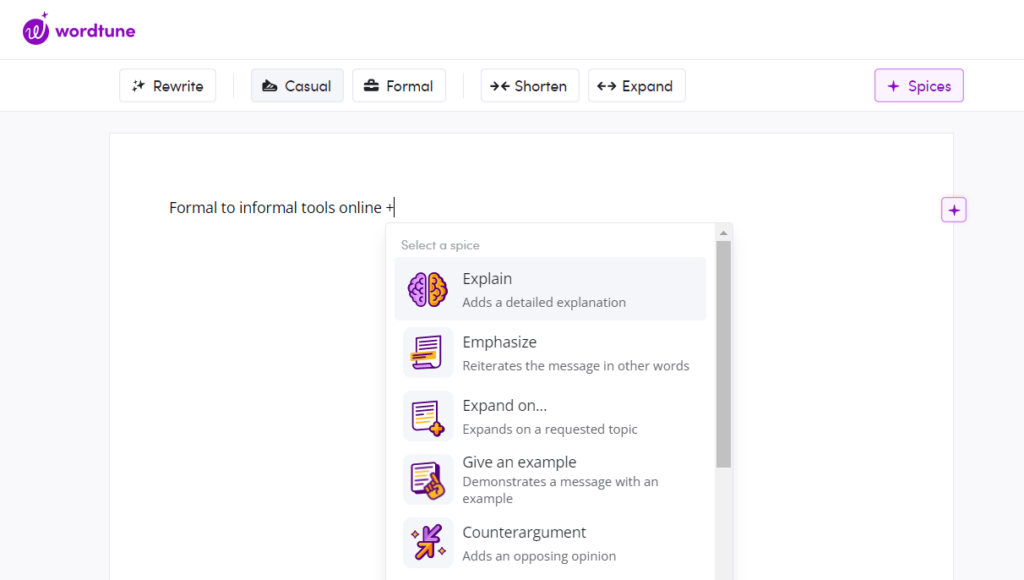The height and width of the screenshot is (580, 1024).
Task: Toggle Casual writing tone
Action: point(297,85)
